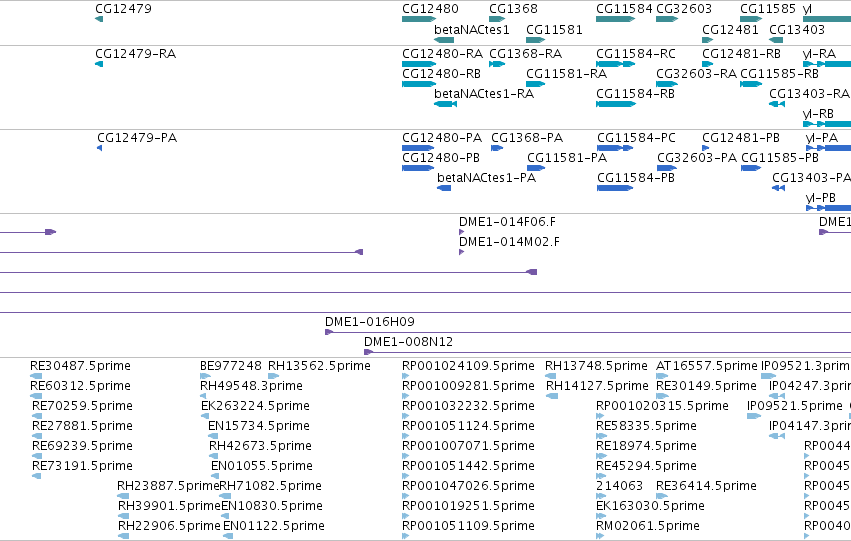Click the RE70259.5prime EST label

pos(82,406)
